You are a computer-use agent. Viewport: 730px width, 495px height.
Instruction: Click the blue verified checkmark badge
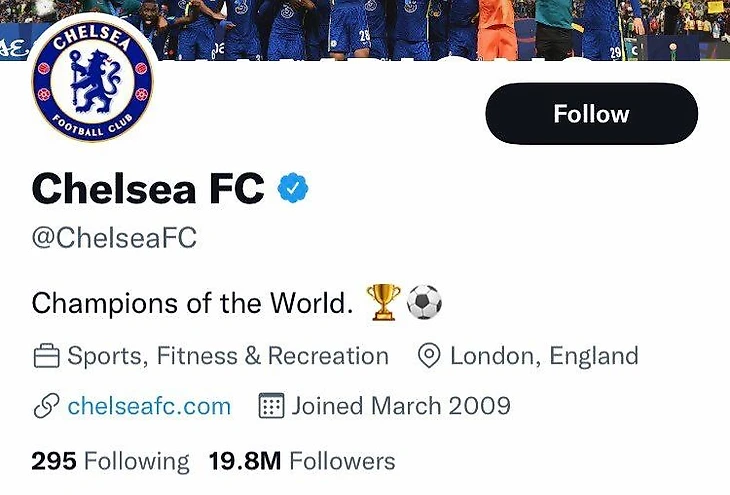pyautogui.click(x=293, y=188)
